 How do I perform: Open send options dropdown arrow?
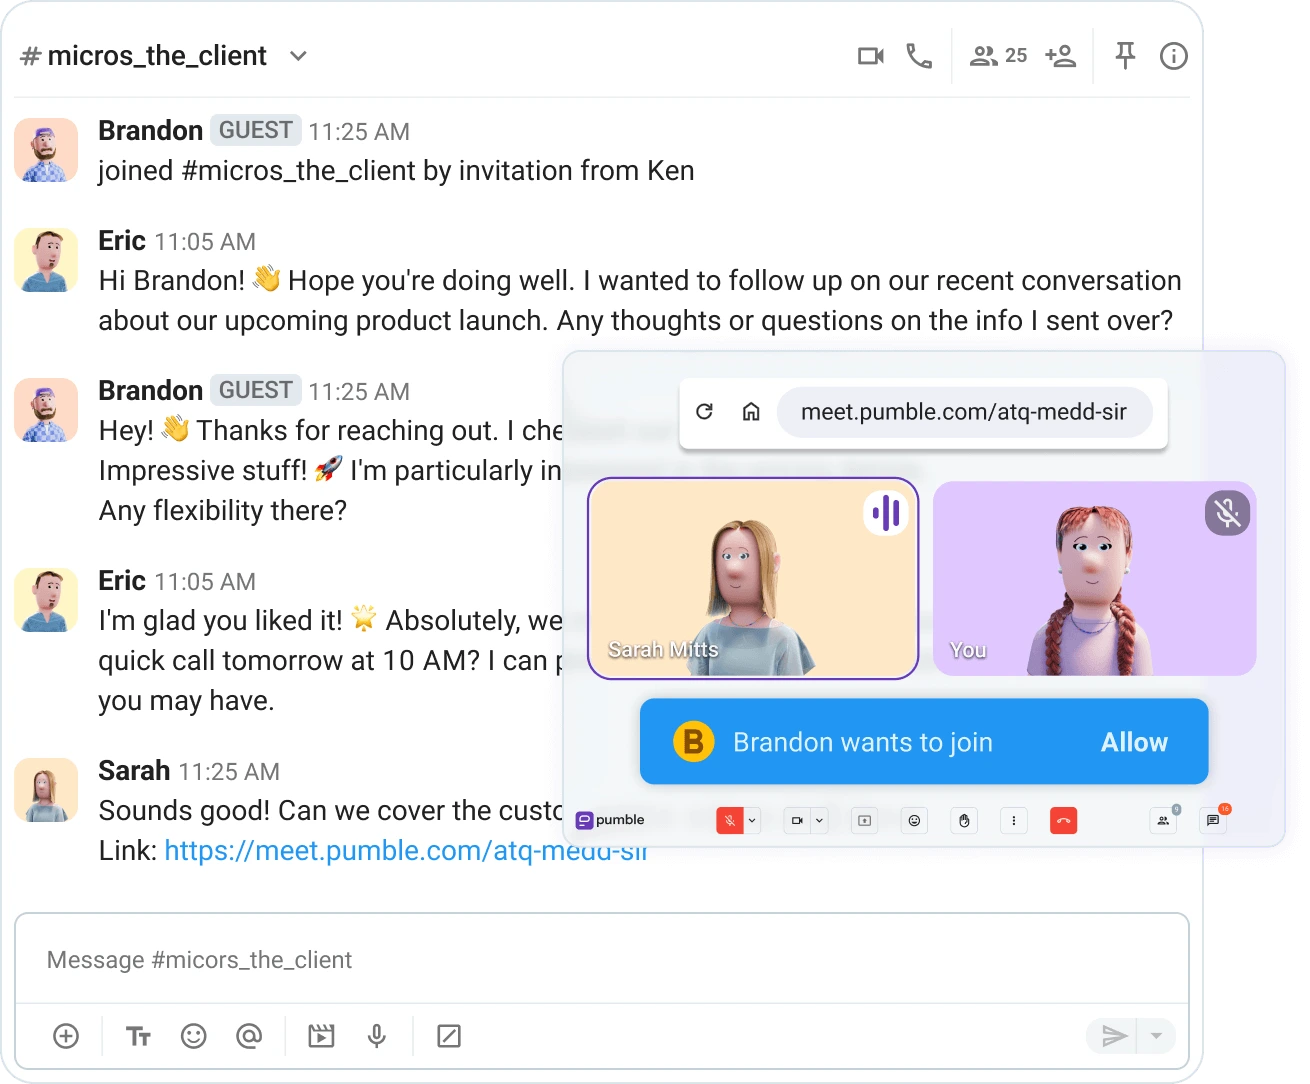(1157, 1036)
